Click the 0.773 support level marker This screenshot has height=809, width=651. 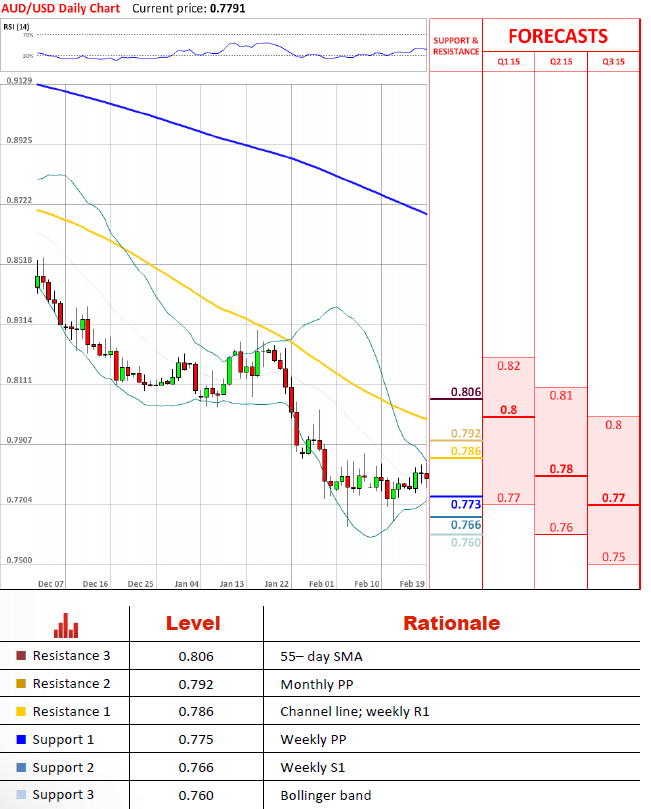tap(466, 504)
